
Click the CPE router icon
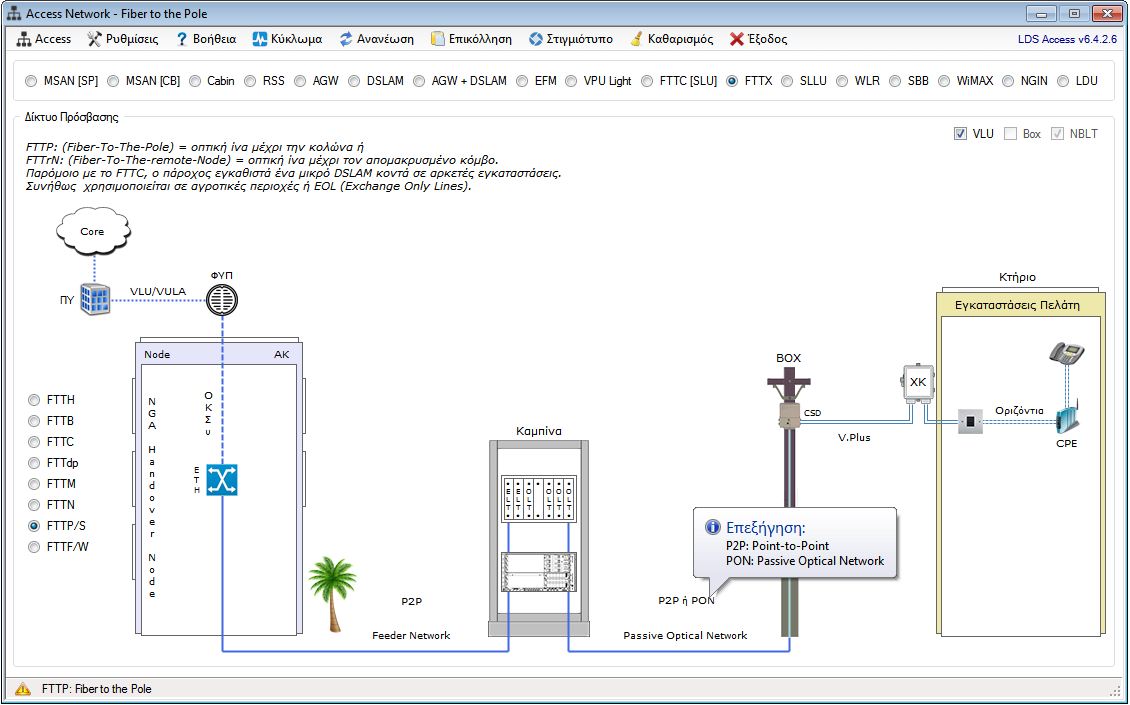pos(1067,417)
